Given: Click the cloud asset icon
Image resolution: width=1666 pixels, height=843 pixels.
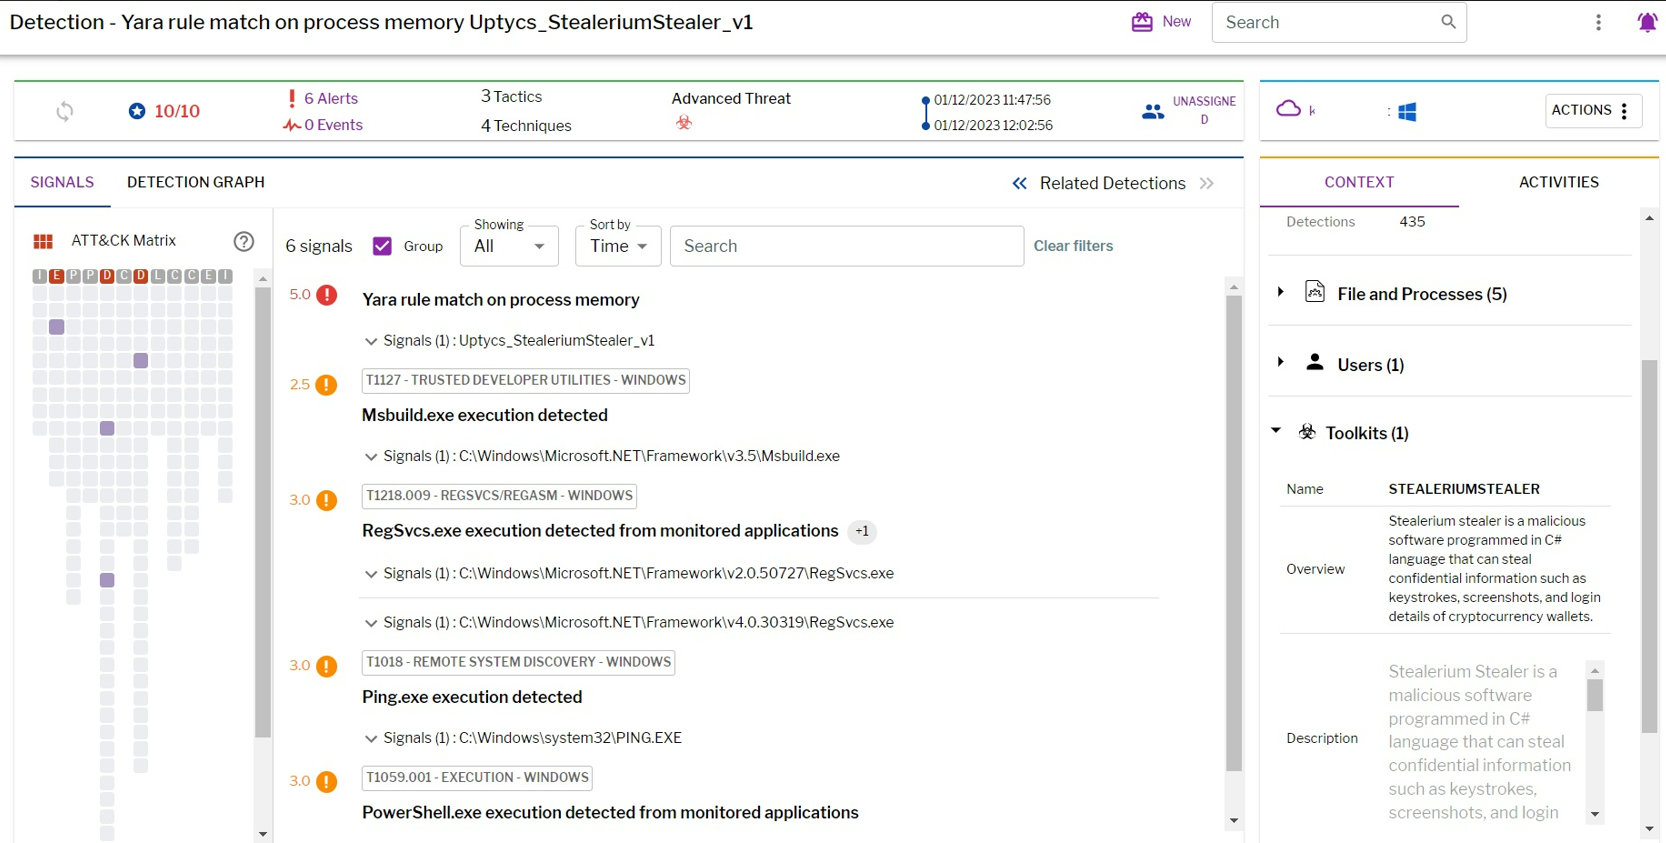Looking at the screenshot, I should click(x=1288, y=109).
